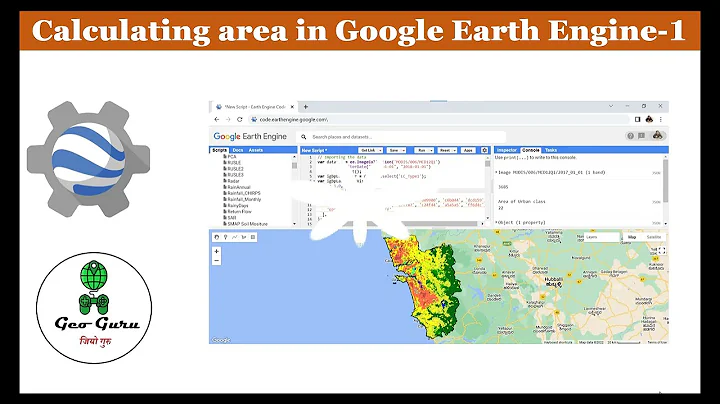Image resolution: width=720 pixels, height=404 pixels.
Task: Open the tab search chevron in title bar
Action: [611, 106]
